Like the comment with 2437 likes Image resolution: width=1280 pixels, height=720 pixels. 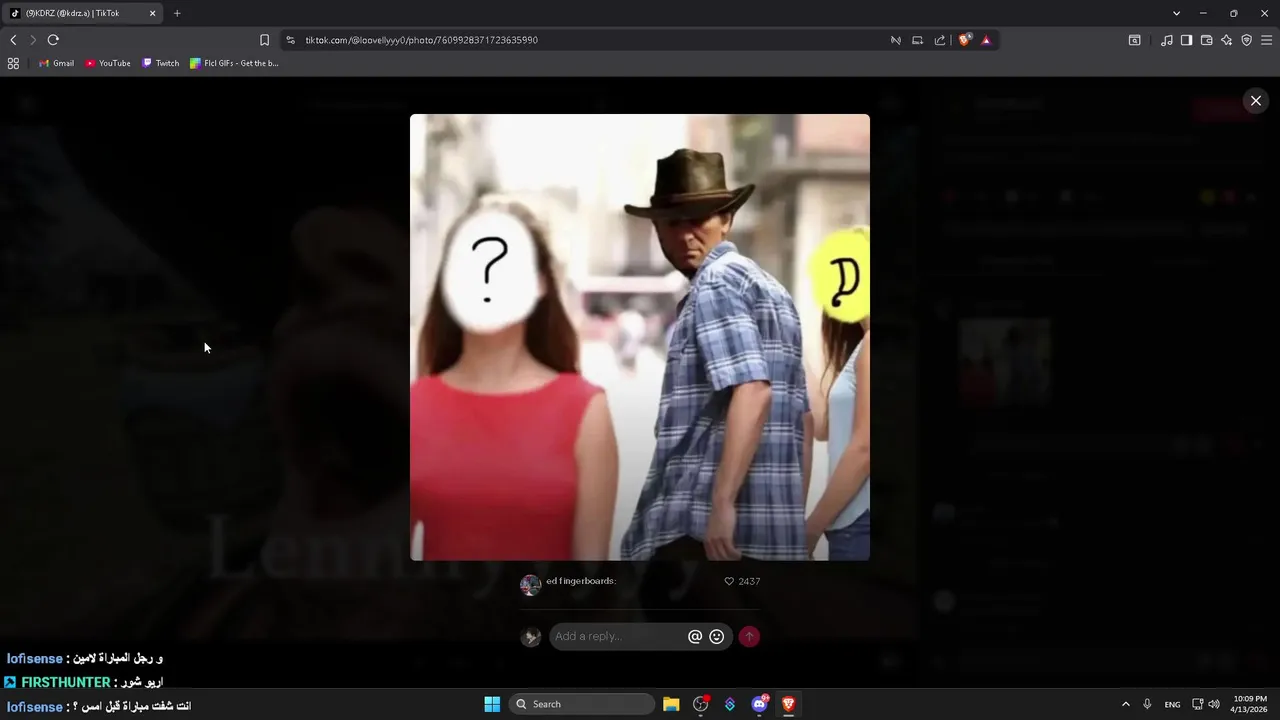(729, 581)
